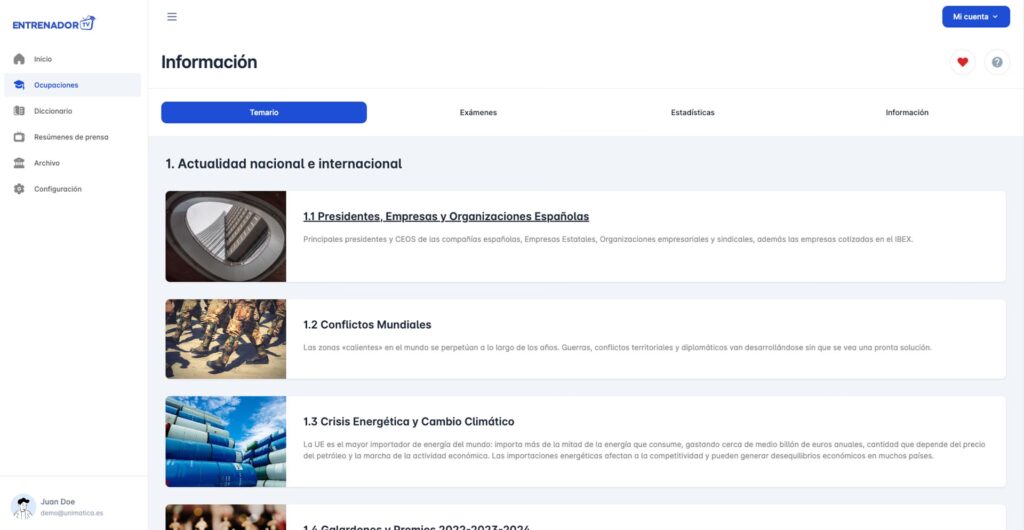Click Juan Doe's profile avatar
The width and height of the screenshot is (1024, 530).
click(23, 506)
